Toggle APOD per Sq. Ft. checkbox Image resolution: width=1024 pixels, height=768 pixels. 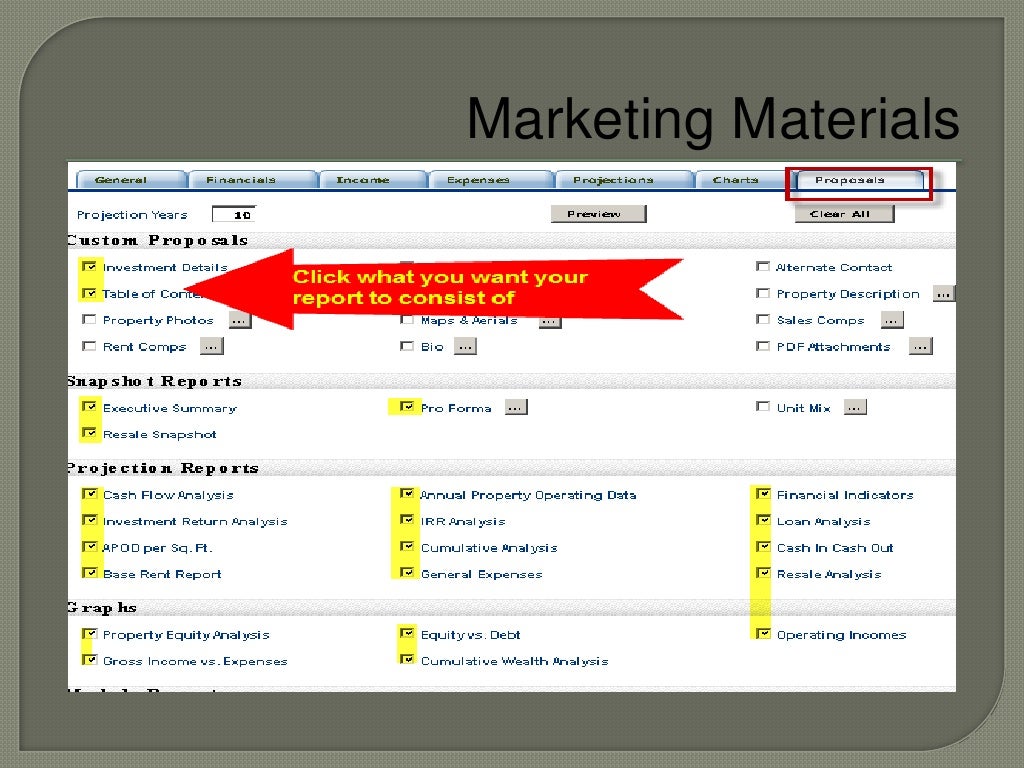click(x=89, y=547)
